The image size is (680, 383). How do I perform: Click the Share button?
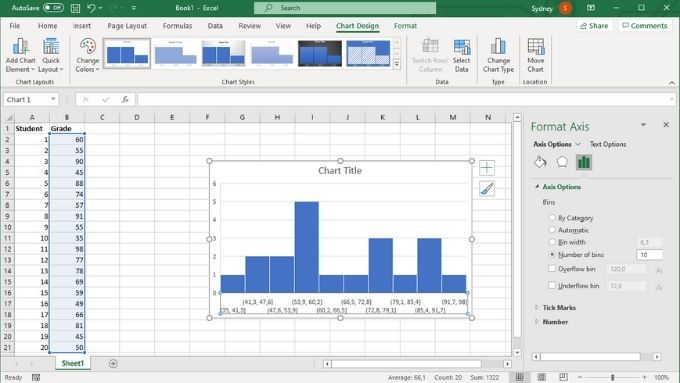595,26
